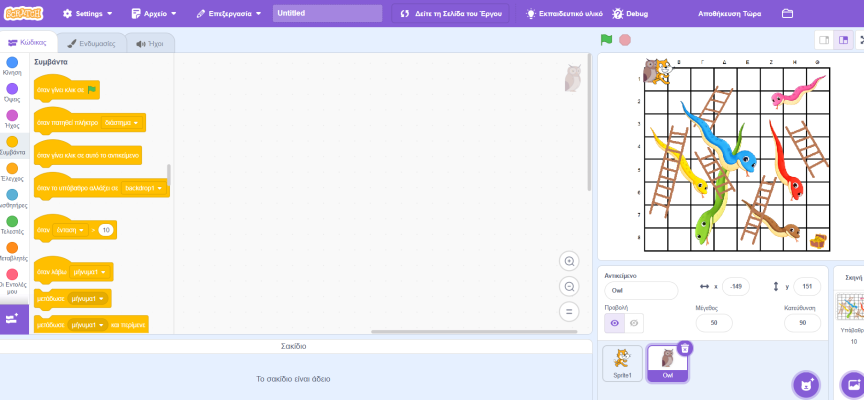Select the Sprite1 cat thumbnail
The height and width of the screenshot is (400, 864).
(622, 363)
